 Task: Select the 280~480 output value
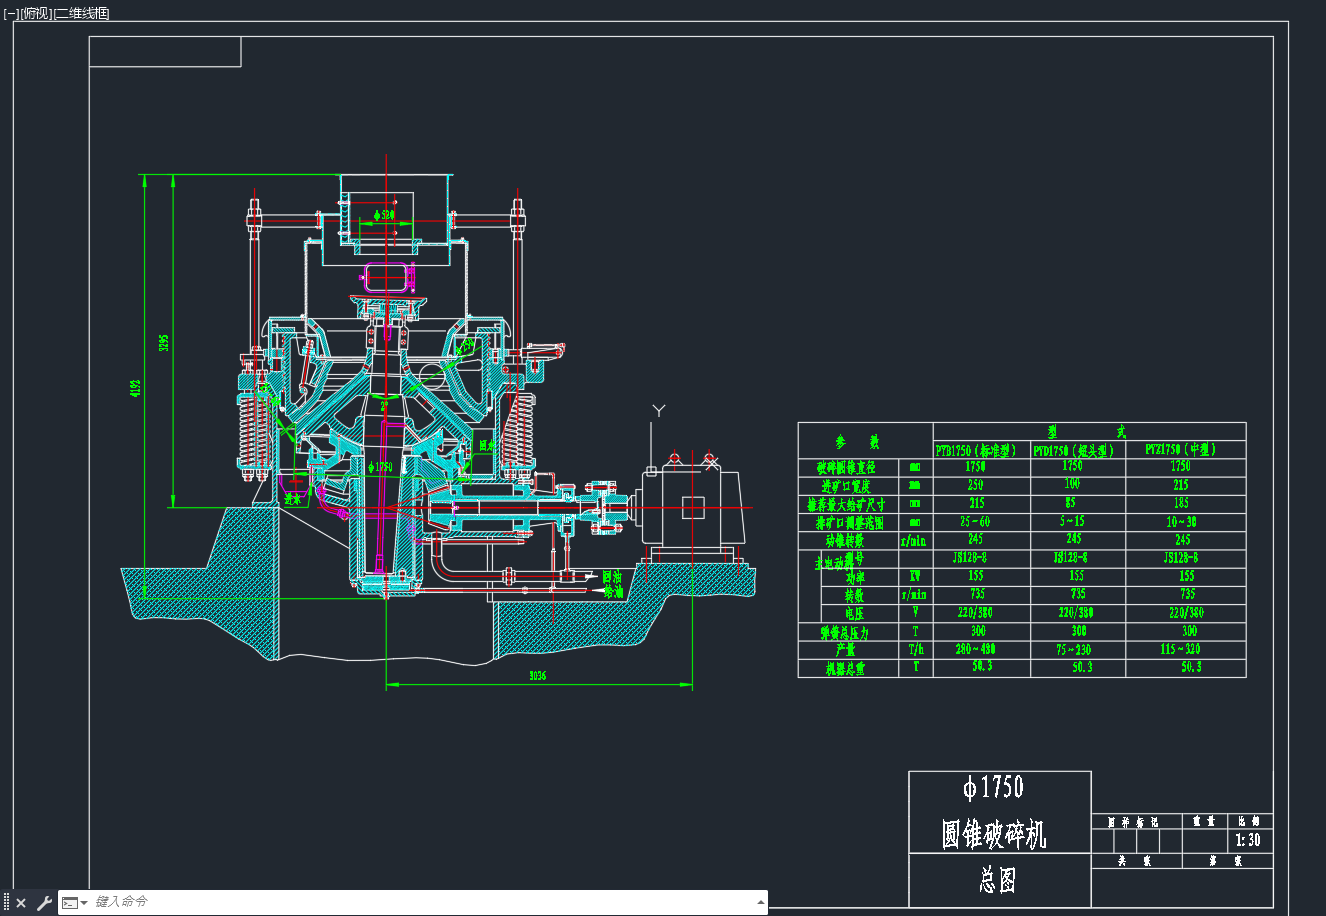pos(975,649)
